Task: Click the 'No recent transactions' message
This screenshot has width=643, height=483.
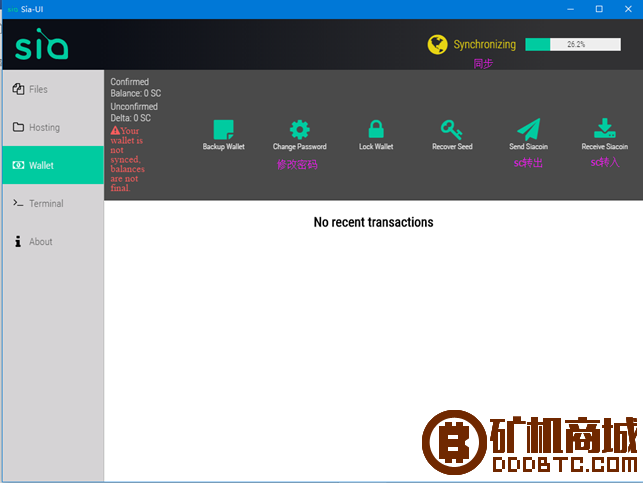Action: [374, 222]
